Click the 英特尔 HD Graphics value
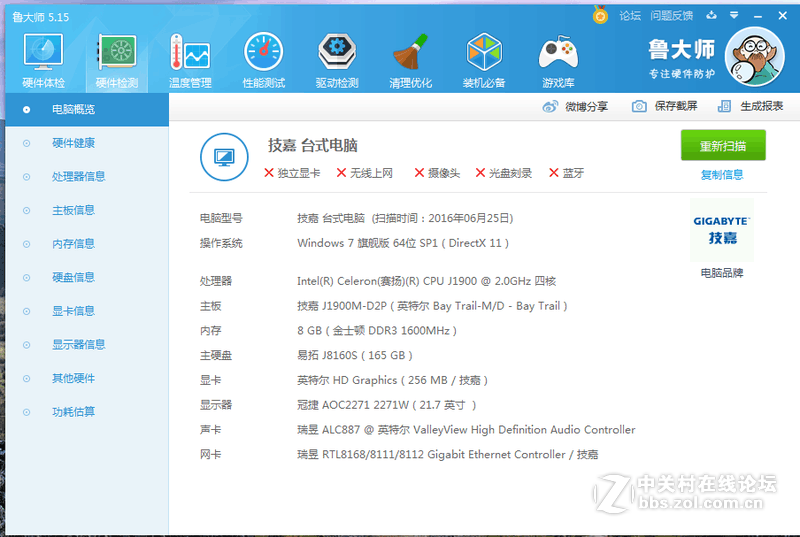The width and height of the screenshot is (800, 537). (392, 380)
